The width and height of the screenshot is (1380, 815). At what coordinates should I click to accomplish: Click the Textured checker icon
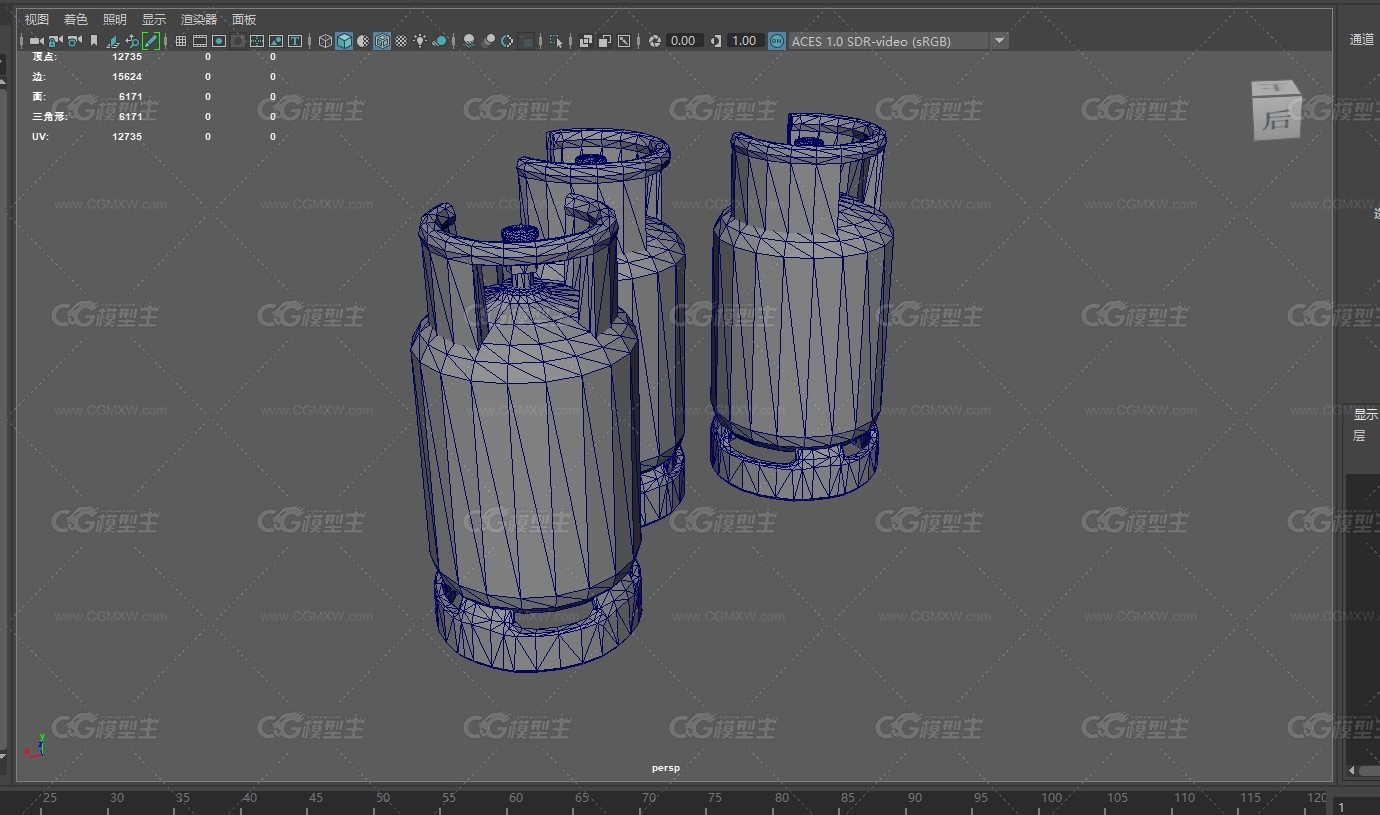pos(401,41)
